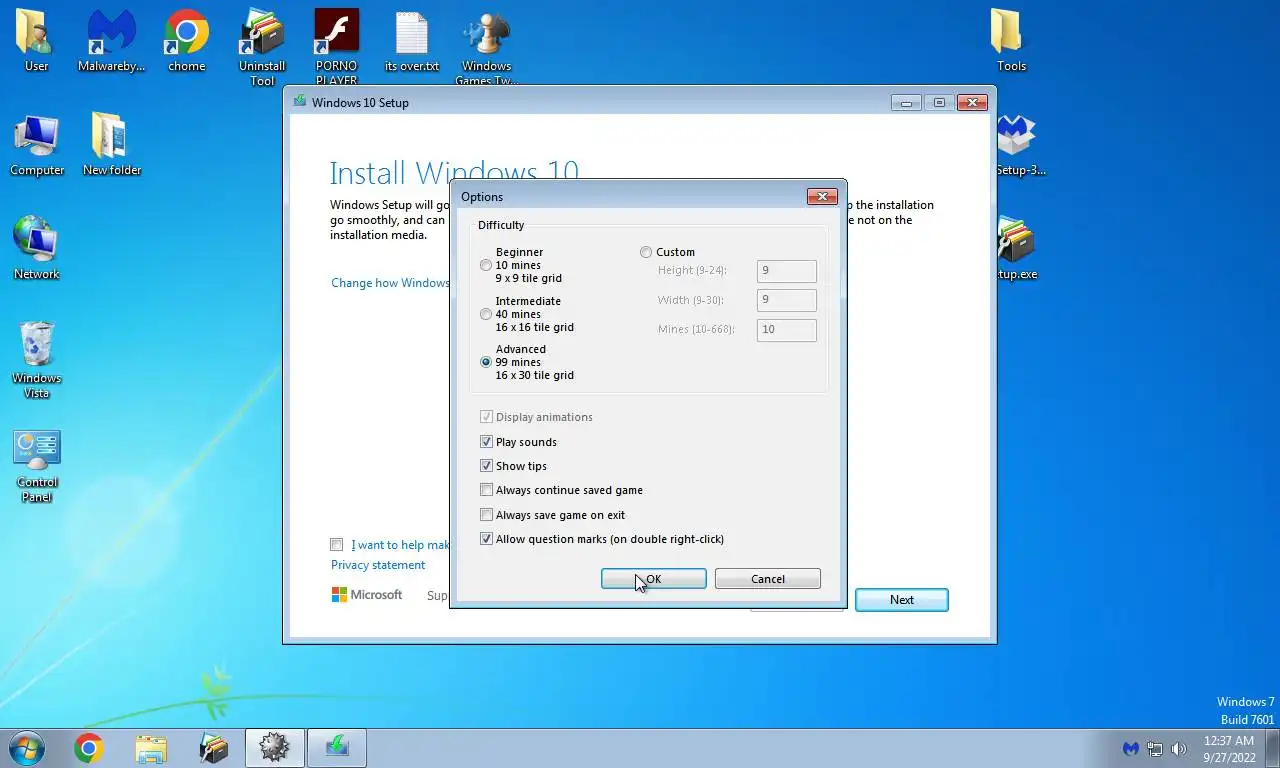Open the Windows Vista recycle bin icon
This screenshot has height=768, width=1280.
coord(37,360)
